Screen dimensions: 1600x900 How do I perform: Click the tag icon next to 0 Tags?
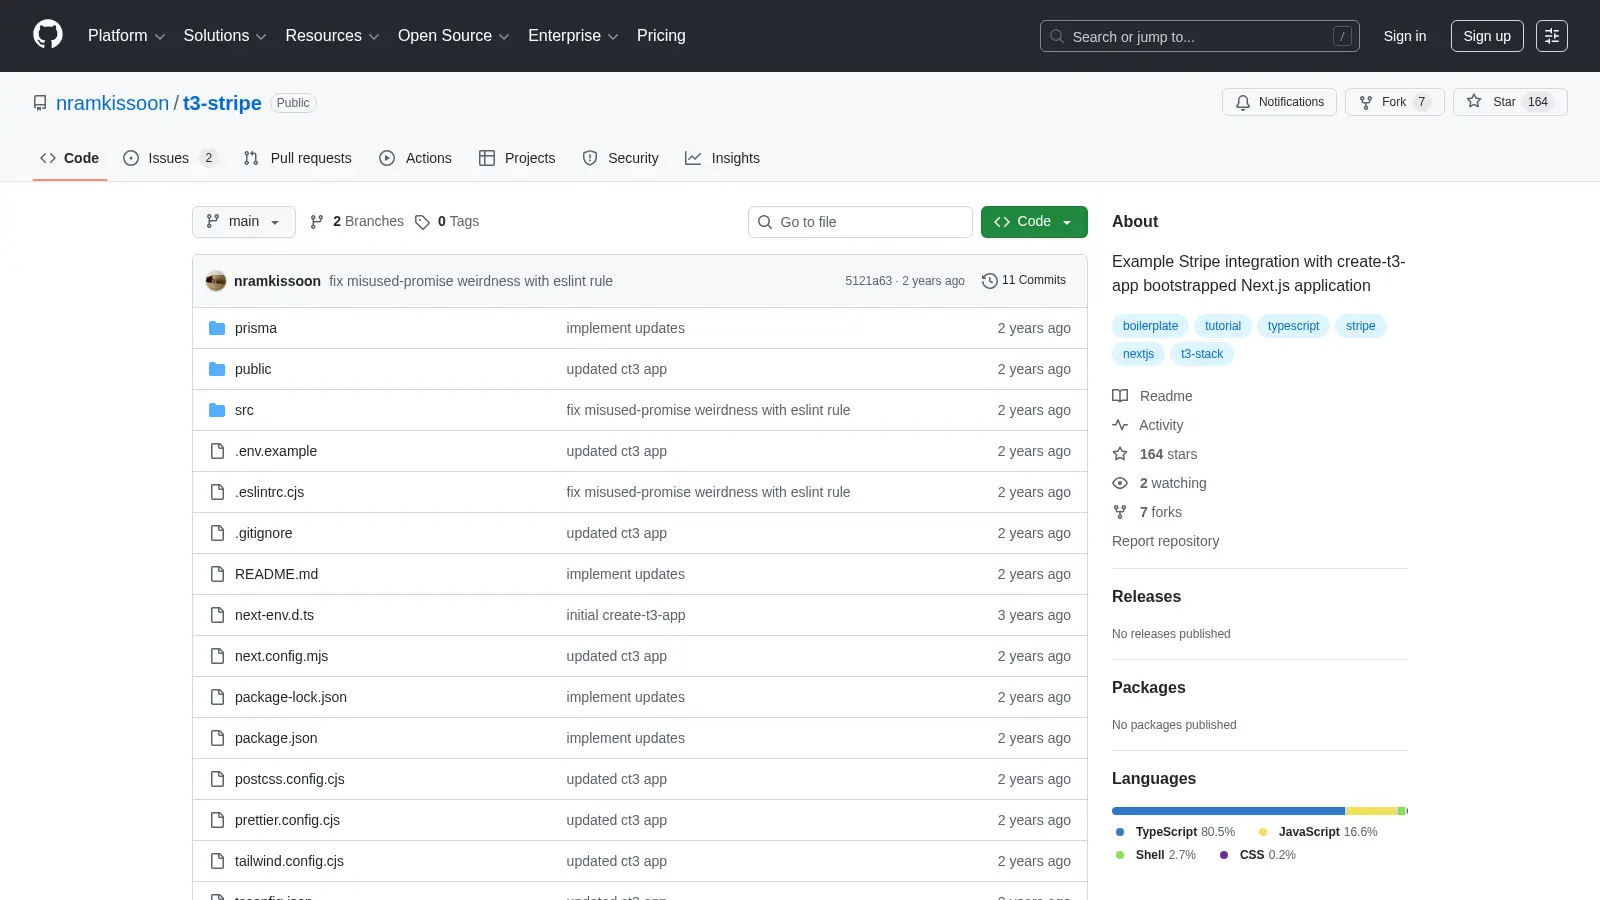422,222
